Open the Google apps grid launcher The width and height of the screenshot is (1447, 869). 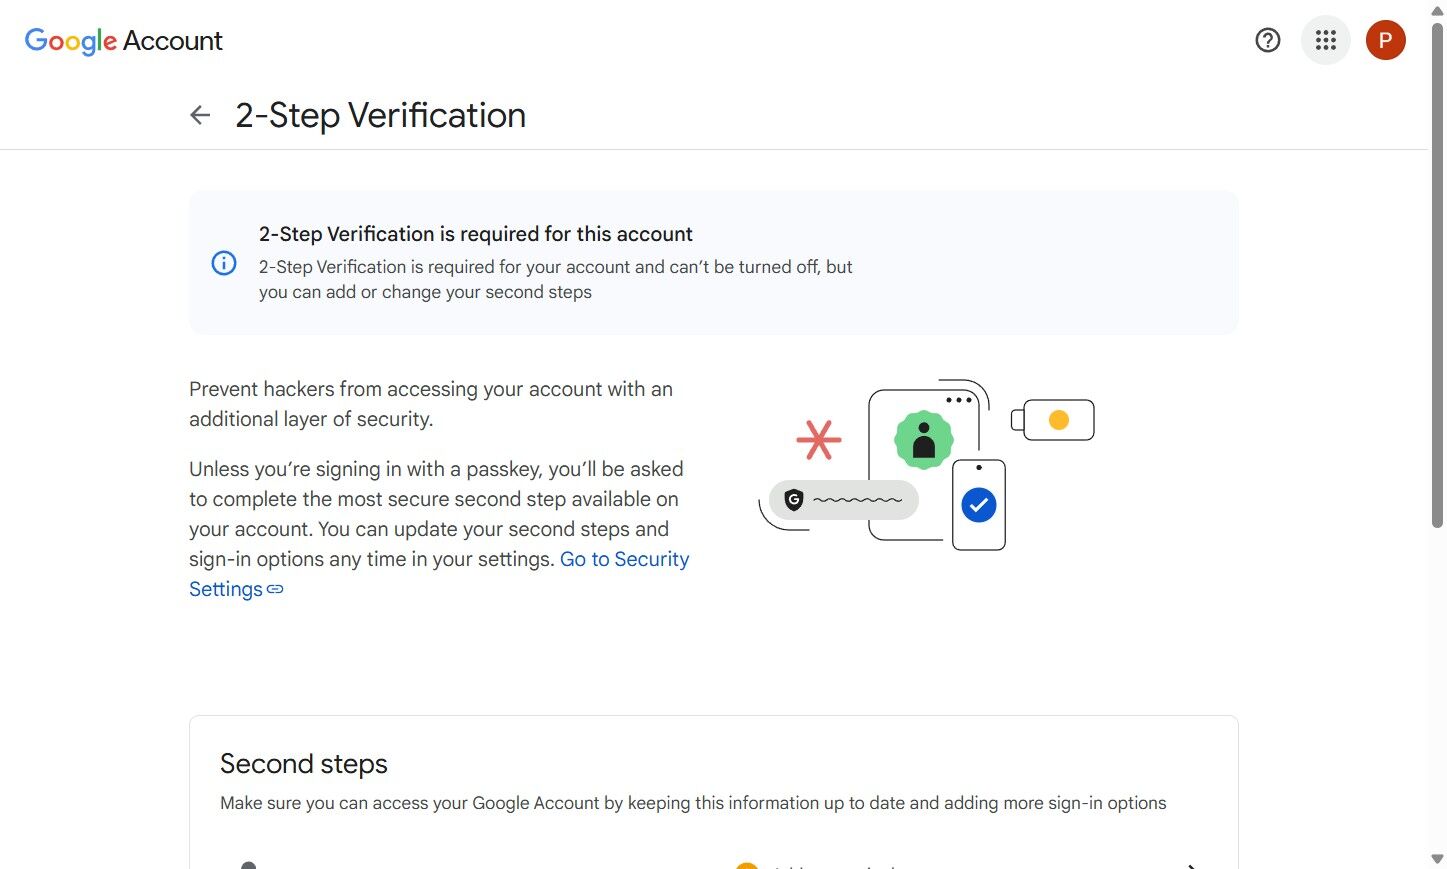tap(1325, 40)
